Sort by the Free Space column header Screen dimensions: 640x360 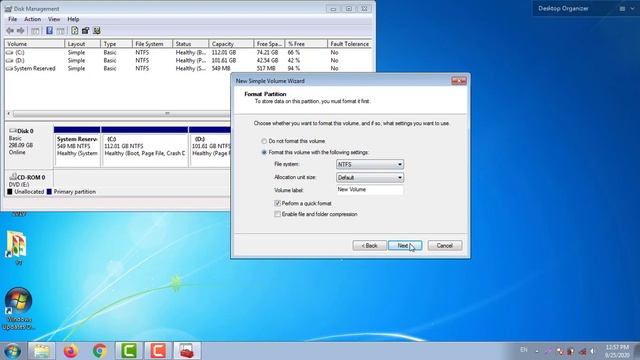click(x=269, y=44)
